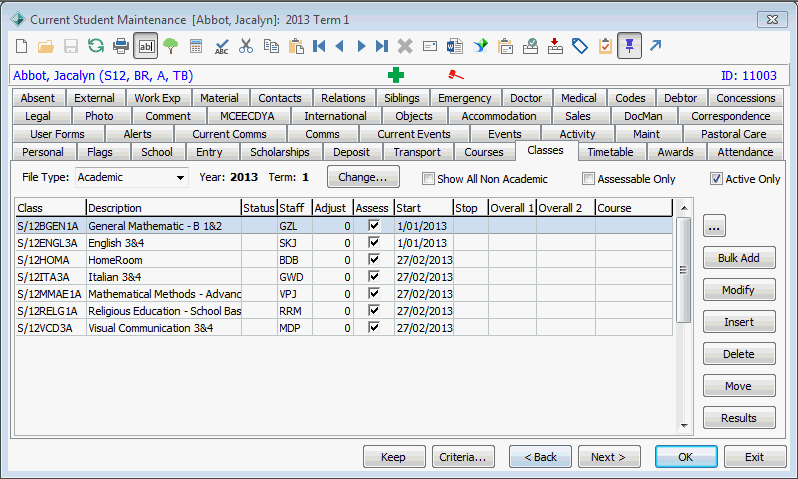Go to previous record arrow
The image size is (798, 479).
[340, 46]
